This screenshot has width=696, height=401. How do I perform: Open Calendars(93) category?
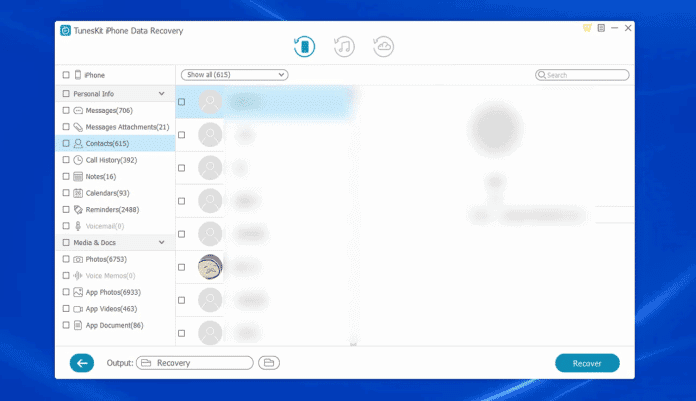point(107,193)
